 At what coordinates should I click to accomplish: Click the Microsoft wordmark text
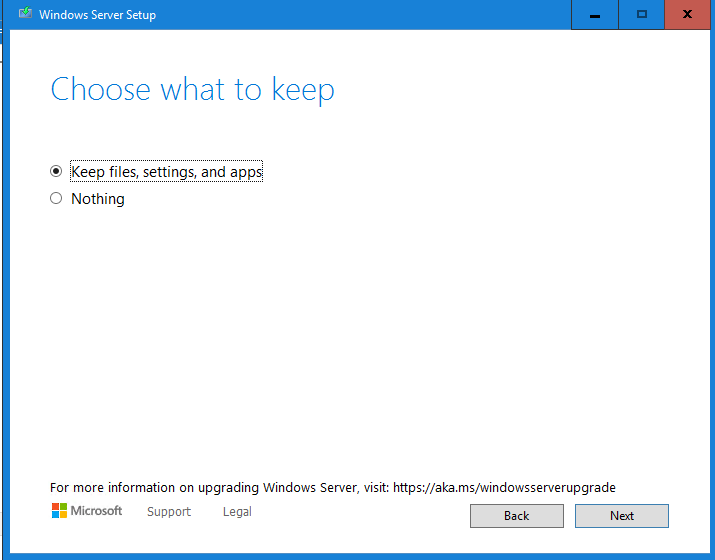pyautogui.click(x=96, y=511)
